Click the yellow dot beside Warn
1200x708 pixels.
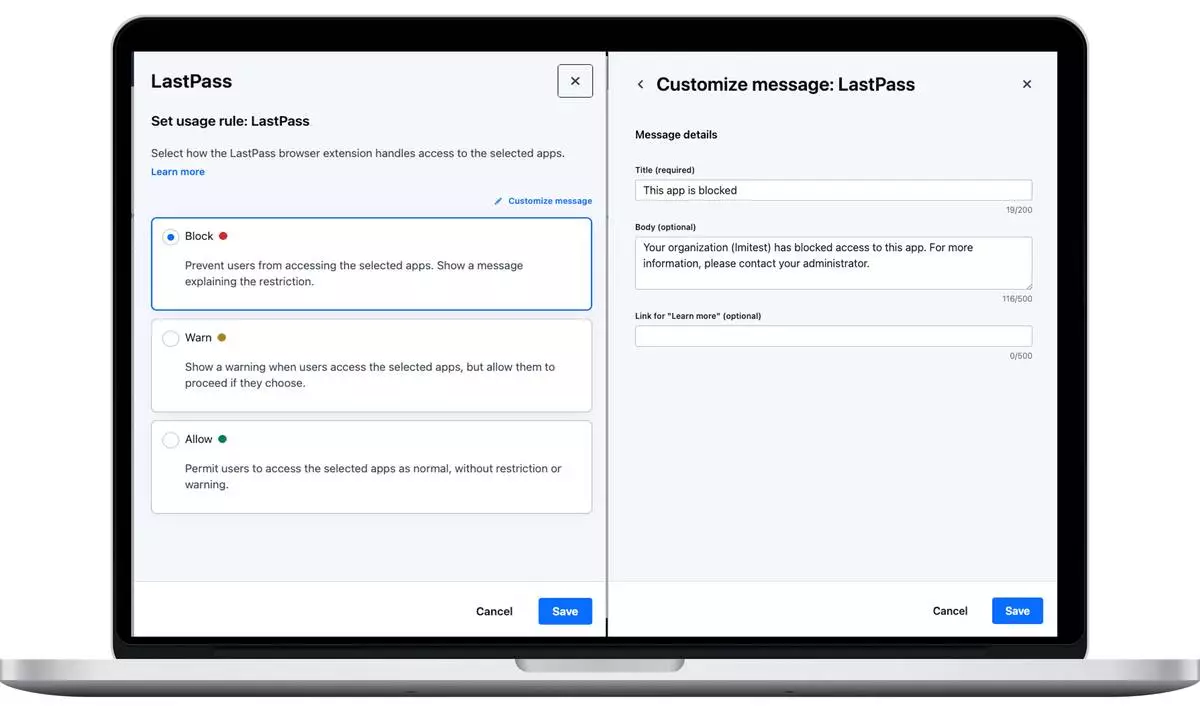[222, 338]
